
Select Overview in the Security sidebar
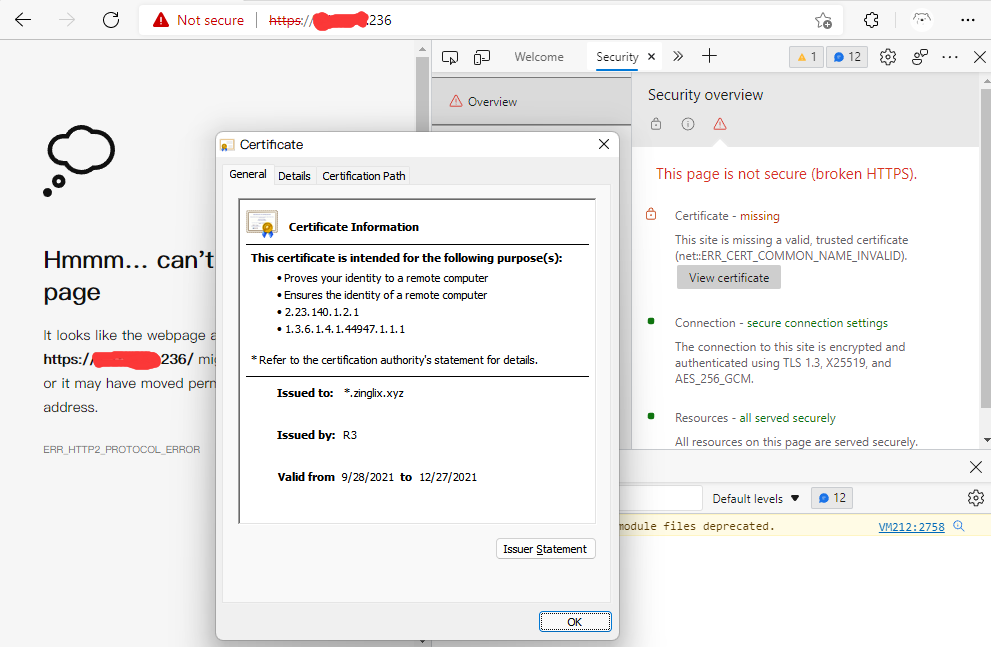pyautogui.click(x=492, y=101)
